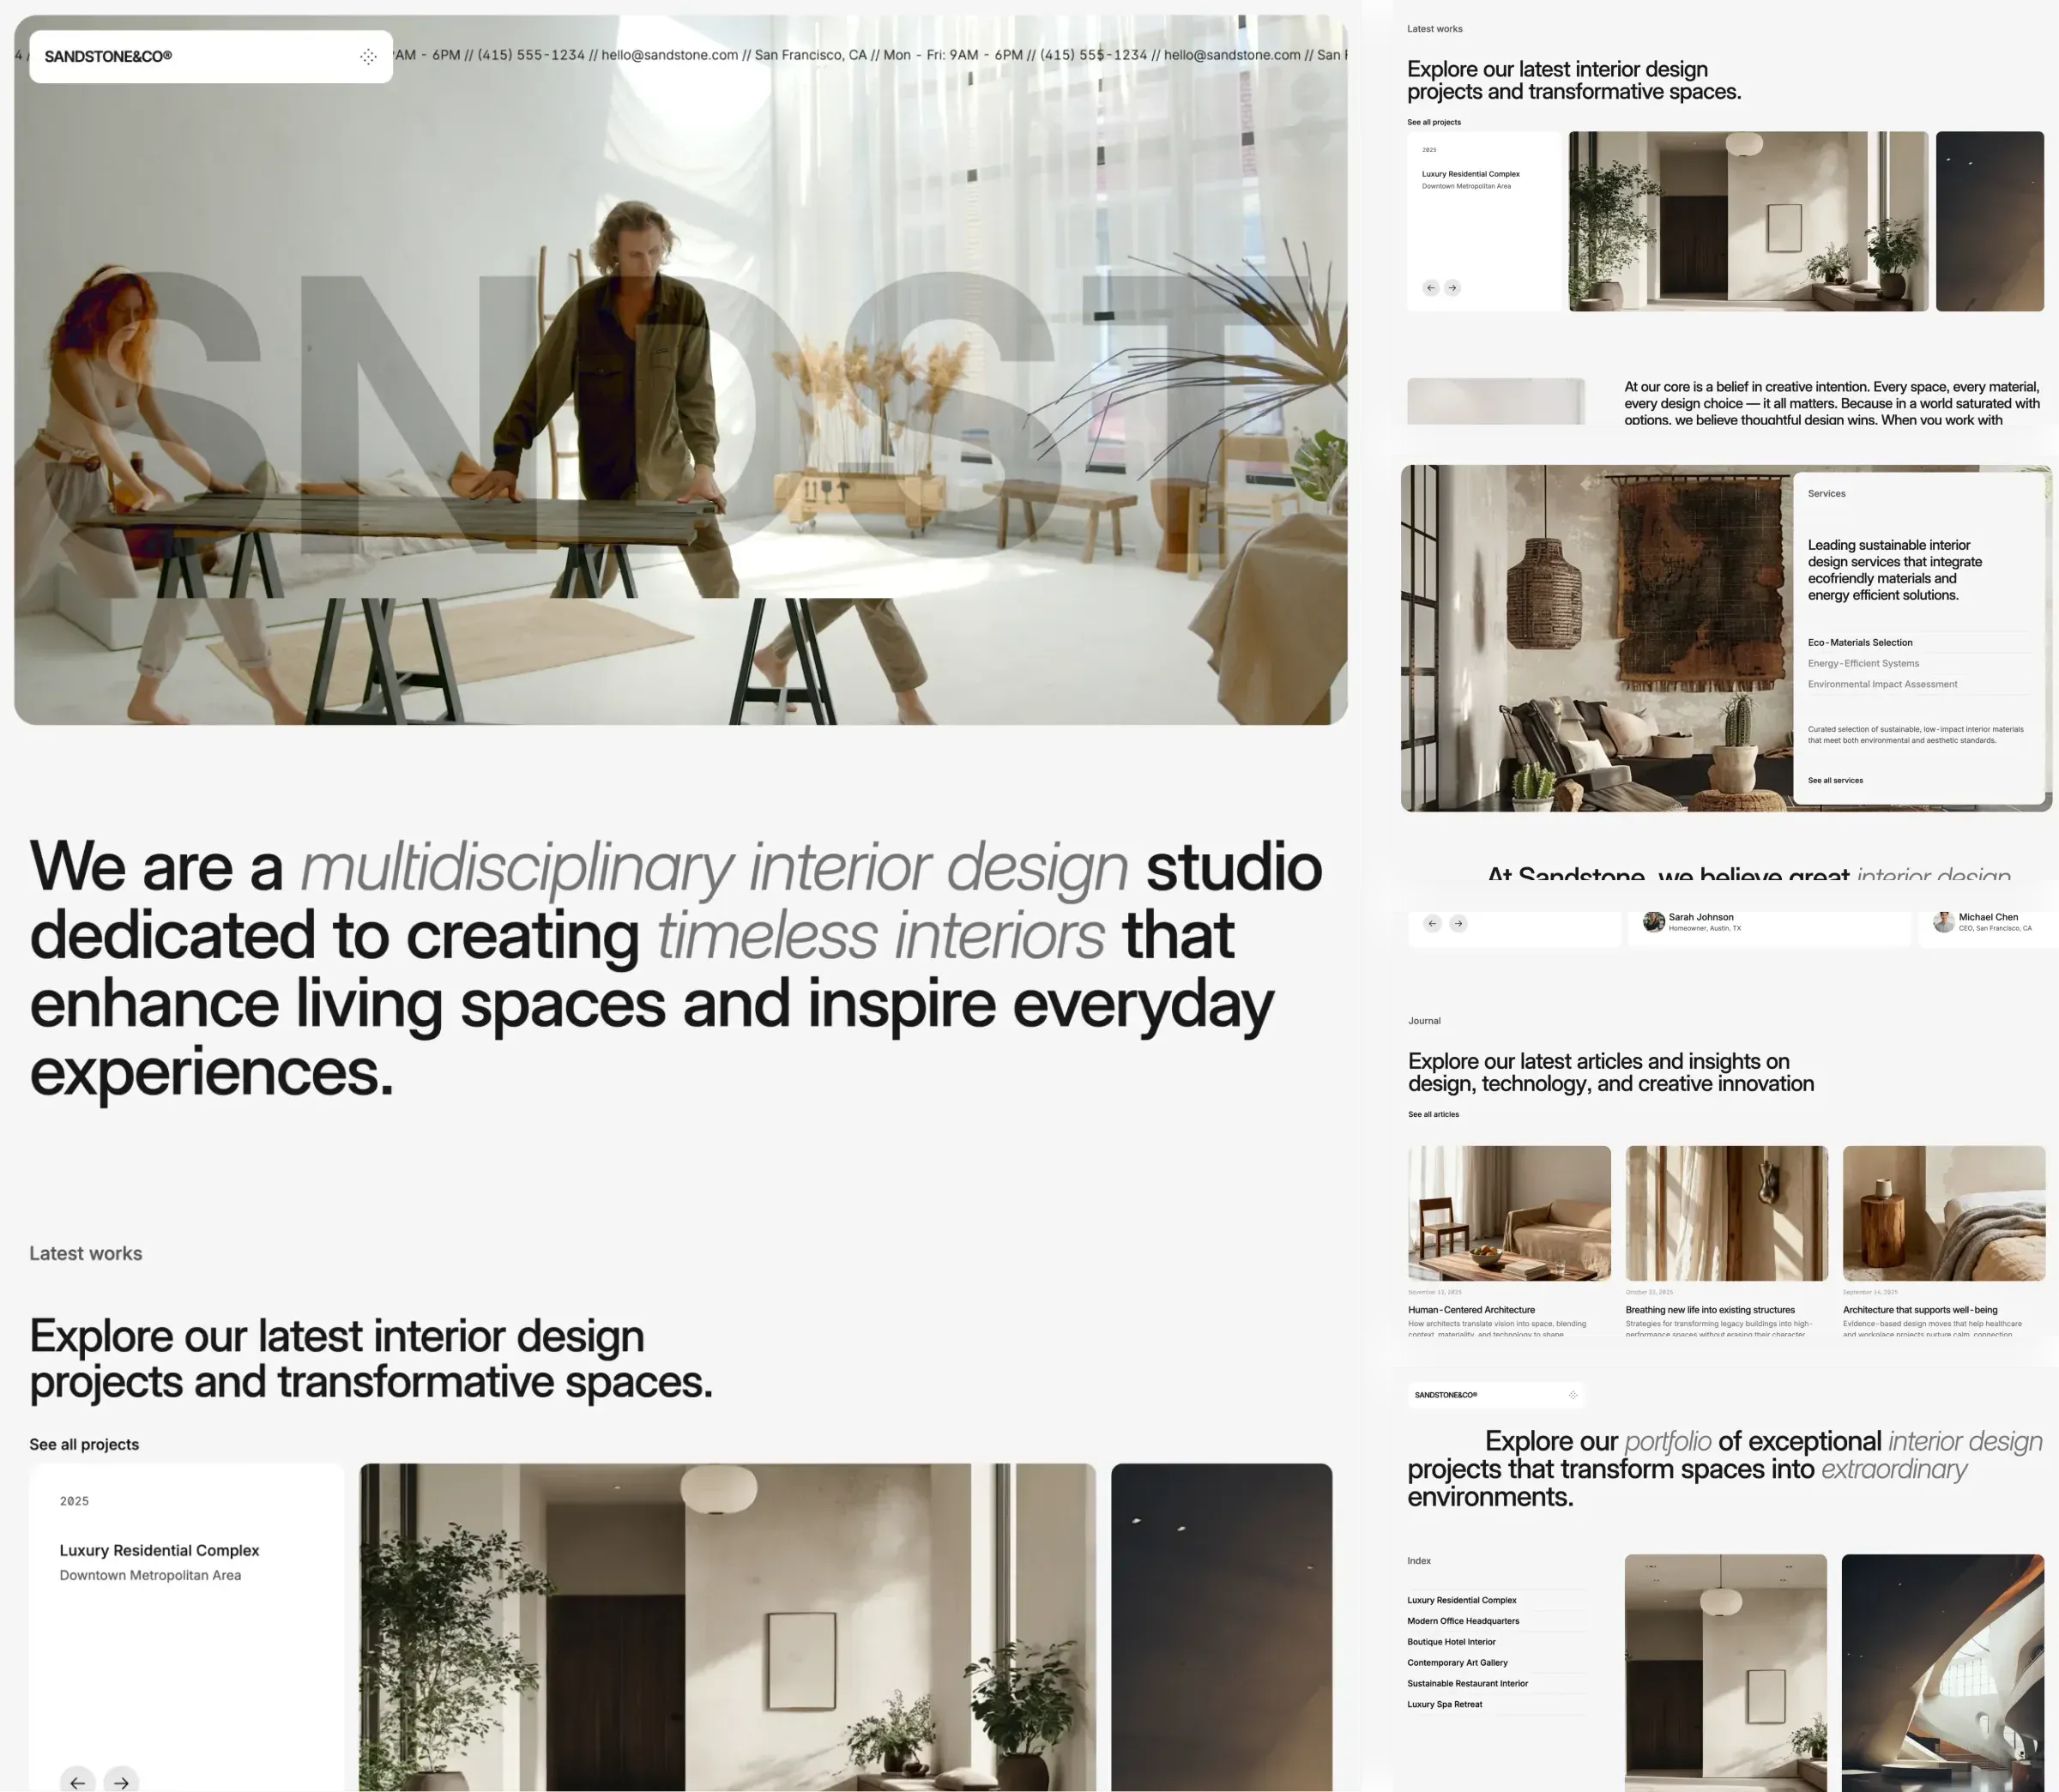Click the SANDSTONE&CO® logo in hero navbar
Screen dimensions: 2059x1792
[108, 57]
